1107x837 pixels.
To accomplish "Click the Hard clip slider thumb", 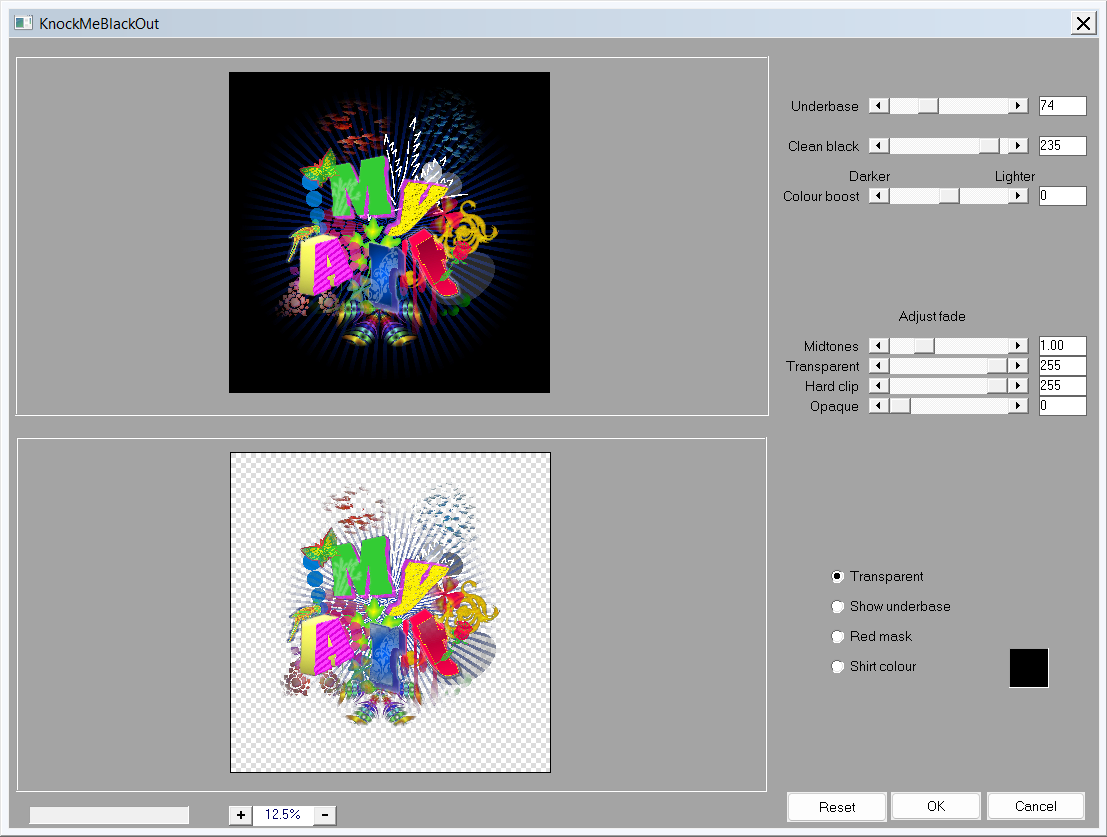I will (997, 385).
